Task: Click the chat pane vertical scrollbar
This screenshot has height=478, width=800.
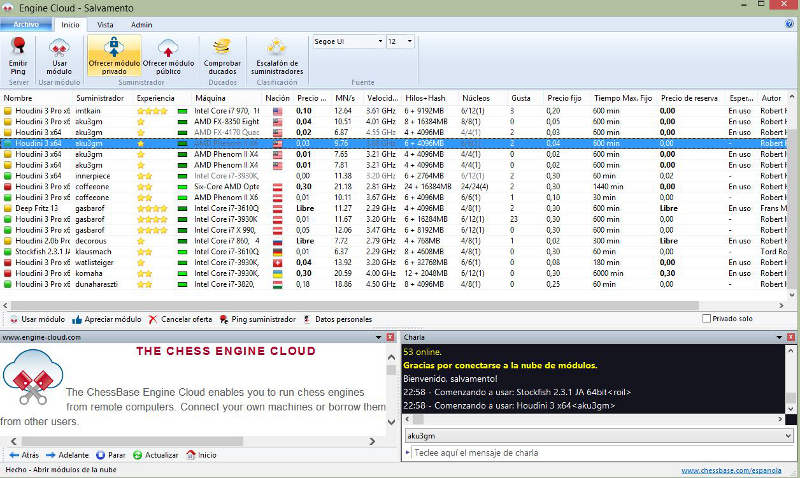Action: tap(790, 398)
